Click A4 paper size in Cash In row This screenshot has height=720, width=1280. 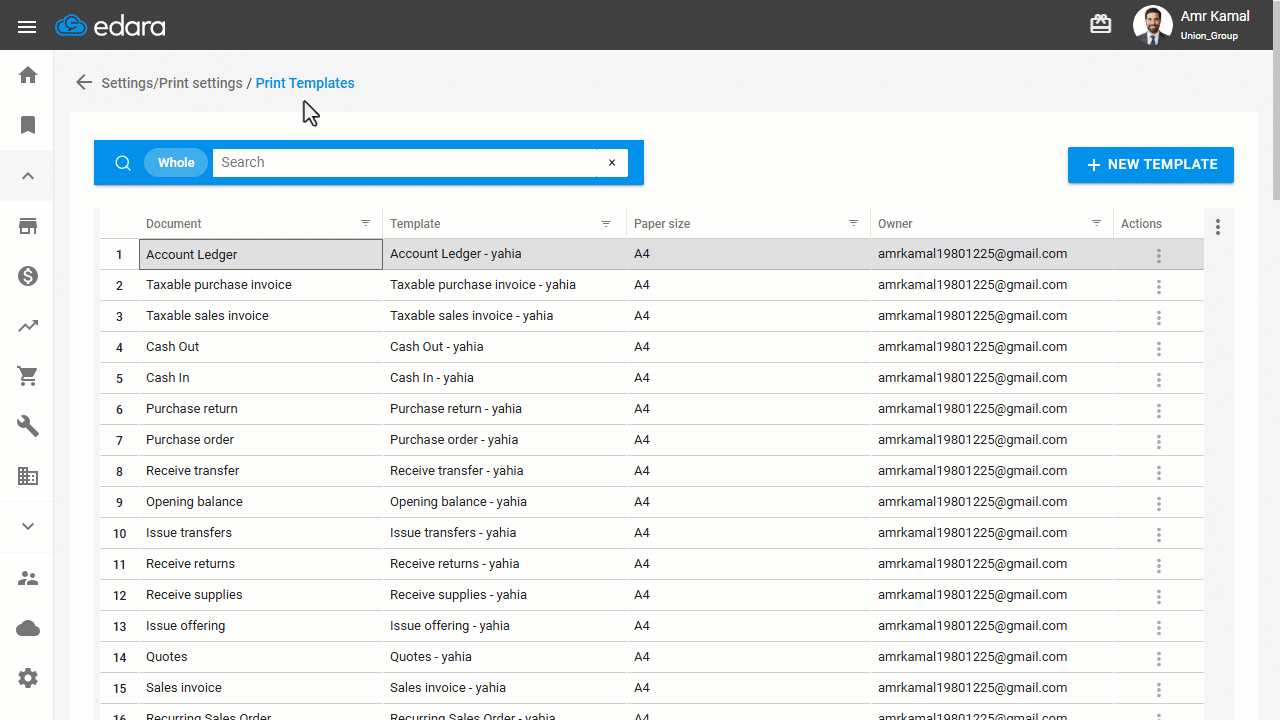coord(642,378)
